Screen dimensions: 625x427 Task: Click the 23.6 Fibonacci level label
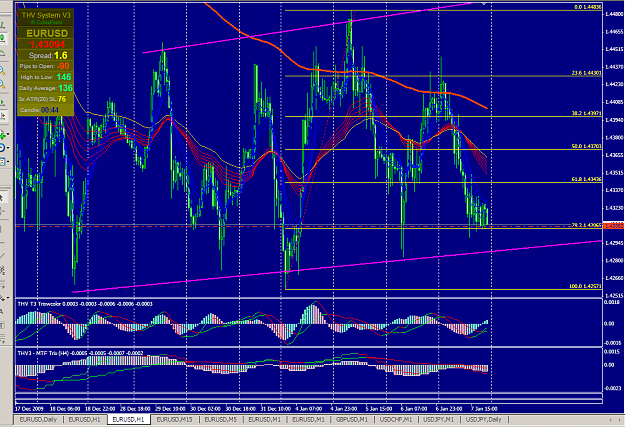pos(586,73)
